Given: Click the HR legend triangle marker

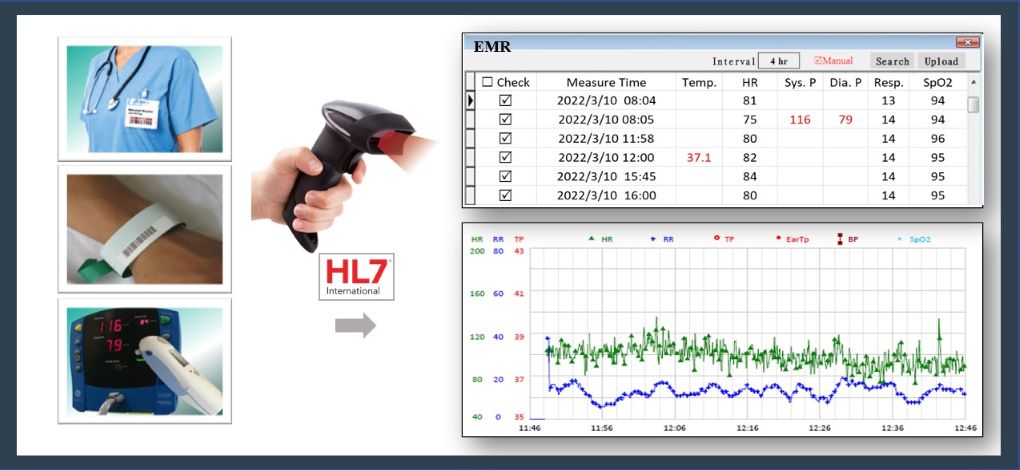Looking at the screenshot, I should [x=591, y=240].
